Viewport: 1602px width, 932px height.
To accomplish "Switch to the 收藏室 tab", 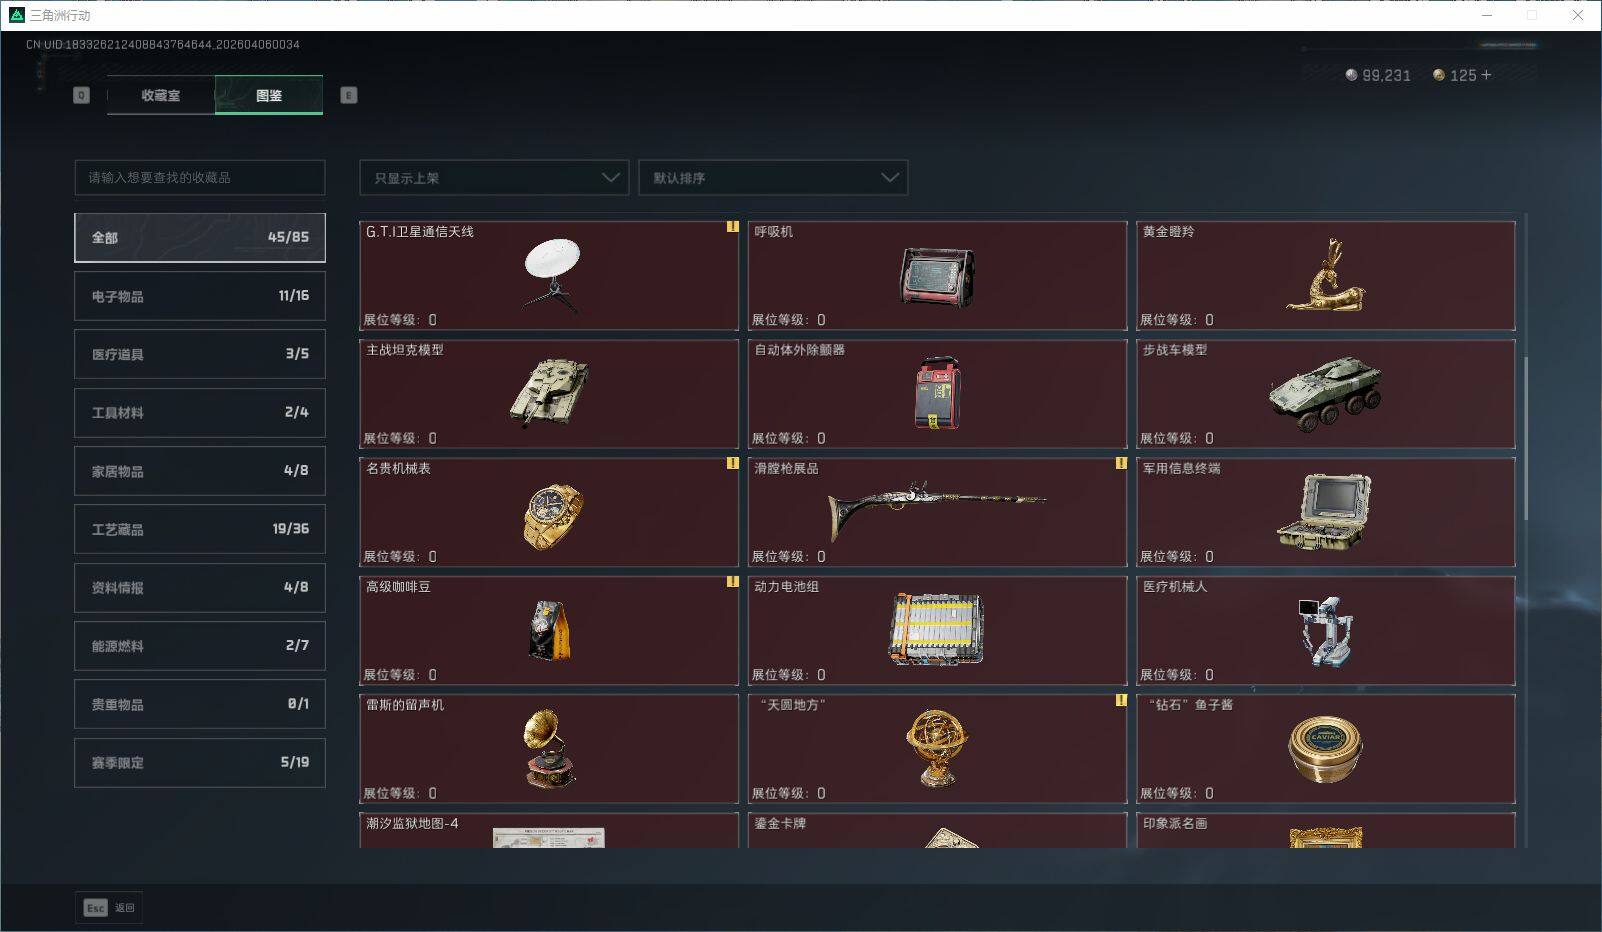I will (x=160, y=95).
